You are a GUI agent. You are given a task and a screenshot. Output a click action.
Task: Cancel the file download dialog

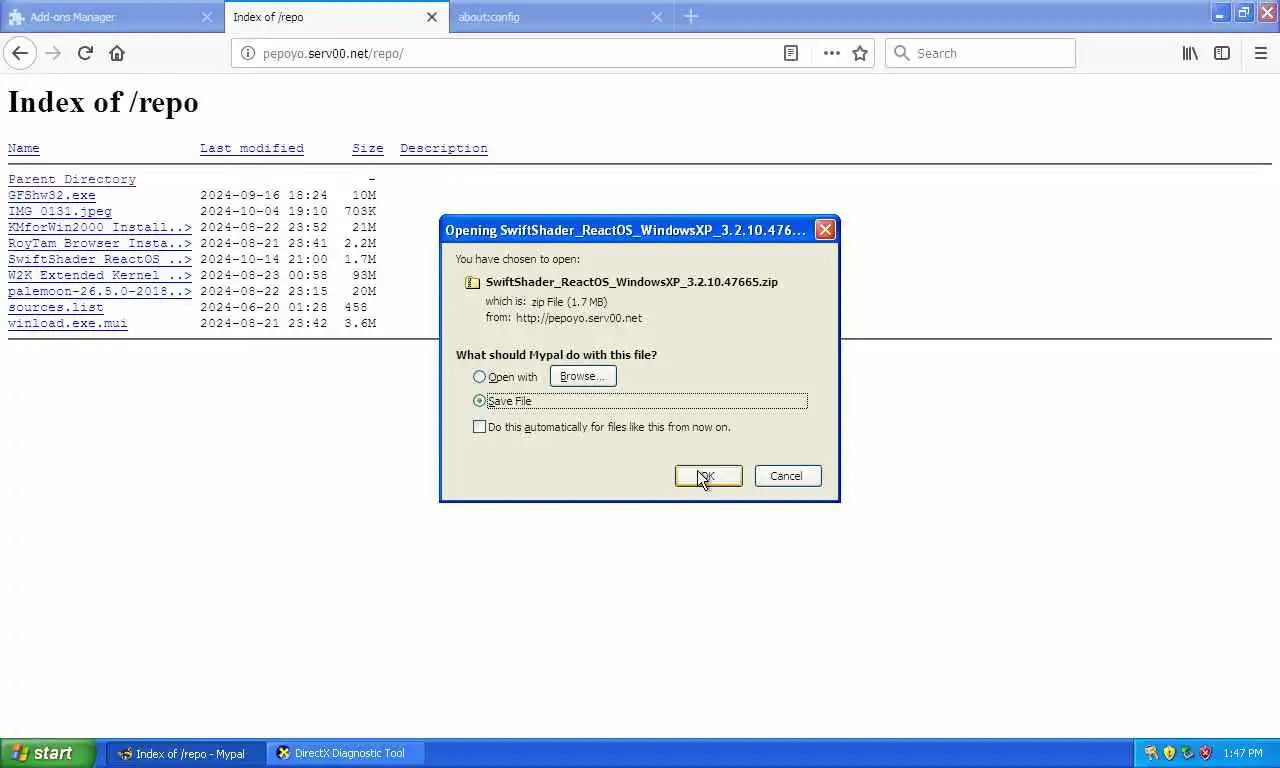pos(788,476)
